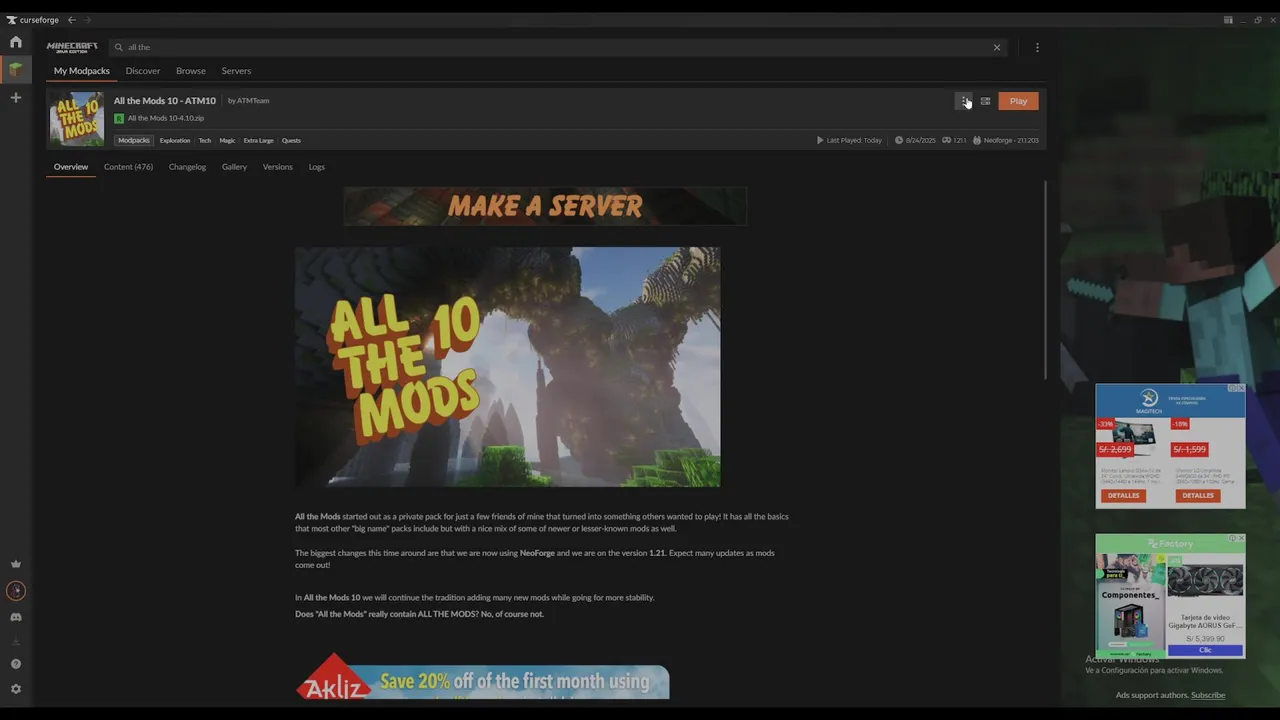Open the Gallery tab
This screenshot has height=720, width=1280.
click(234, 167)
